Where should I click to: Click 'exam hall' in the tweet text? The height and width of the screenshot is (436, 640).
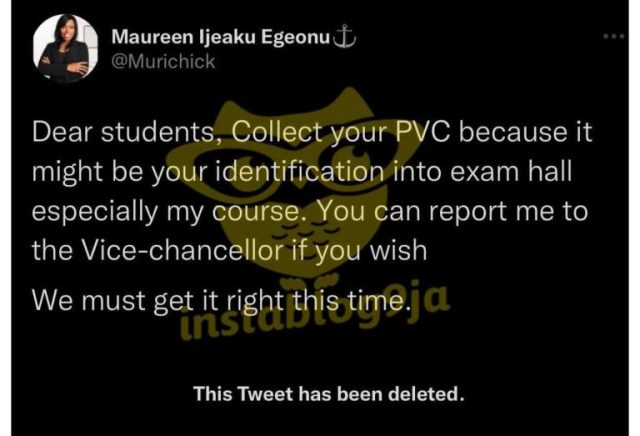511,171
